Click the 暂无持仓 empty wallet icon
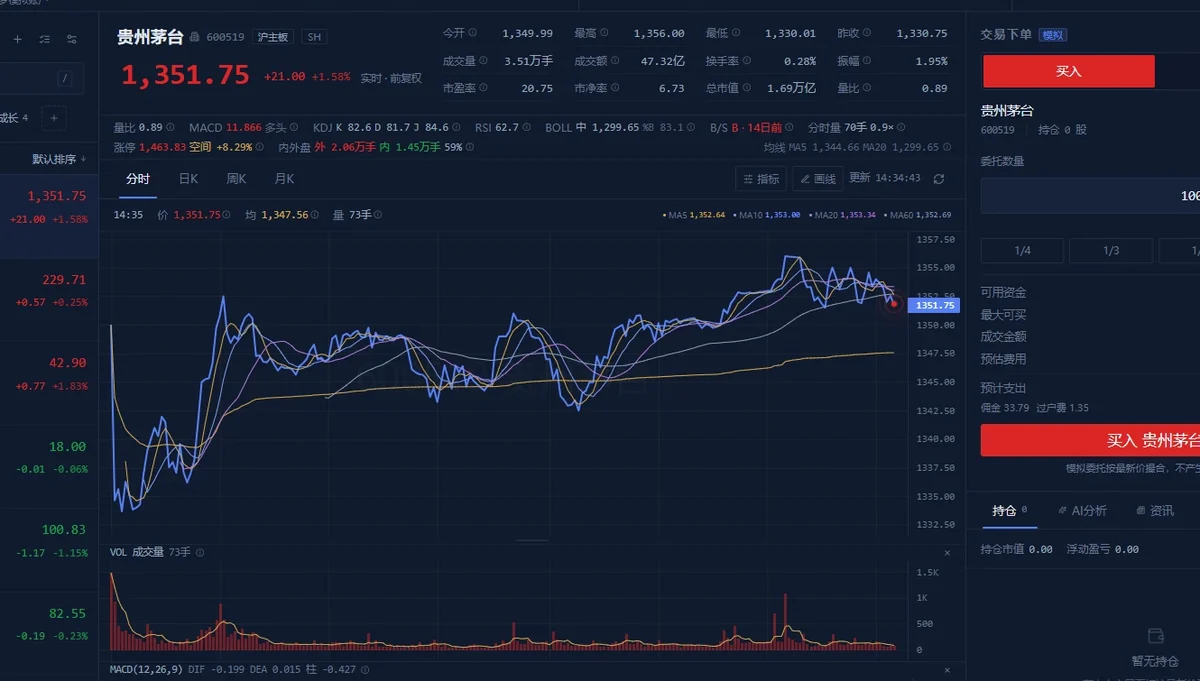Viewport: 1200px width, 681px height. tap(1156, 636)
